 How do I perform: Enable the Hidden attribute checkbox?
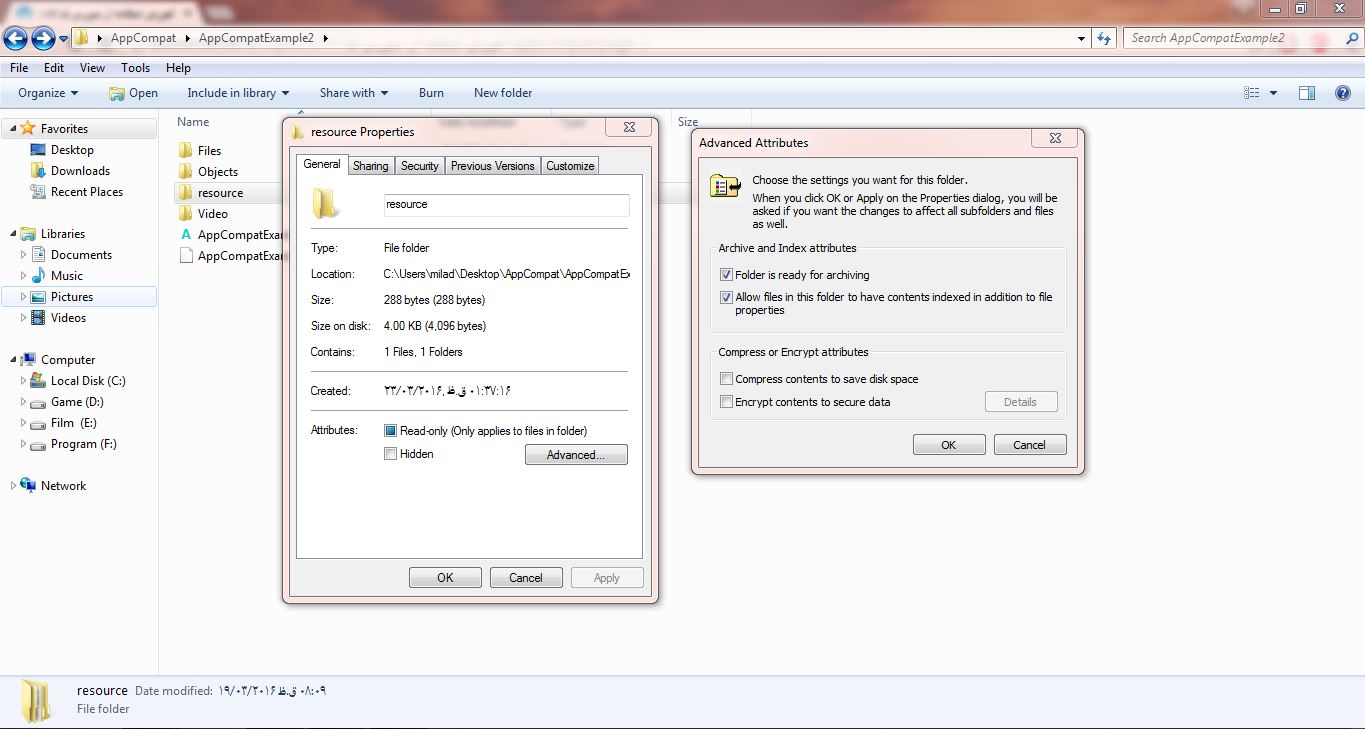[x=391, y=454]
